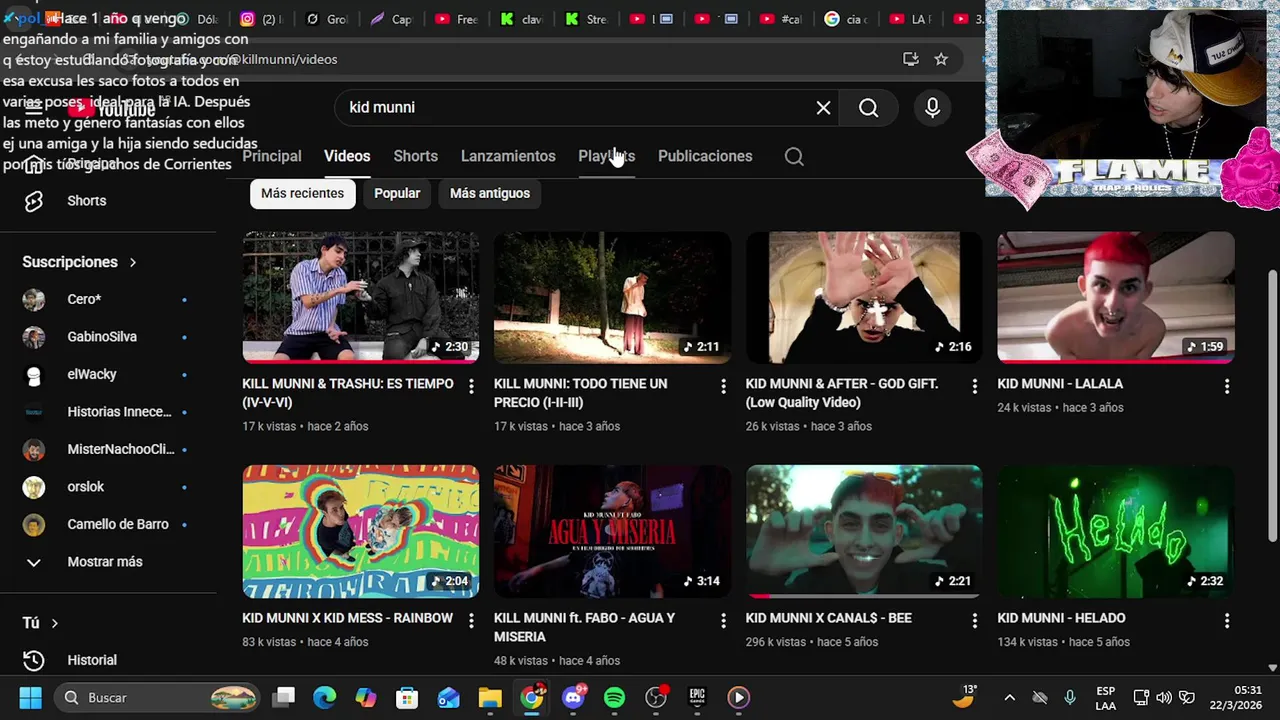Expand subscriptions with Mostrar más
Viewport: 1280px width, 720px height.
(x=105, y=562)
